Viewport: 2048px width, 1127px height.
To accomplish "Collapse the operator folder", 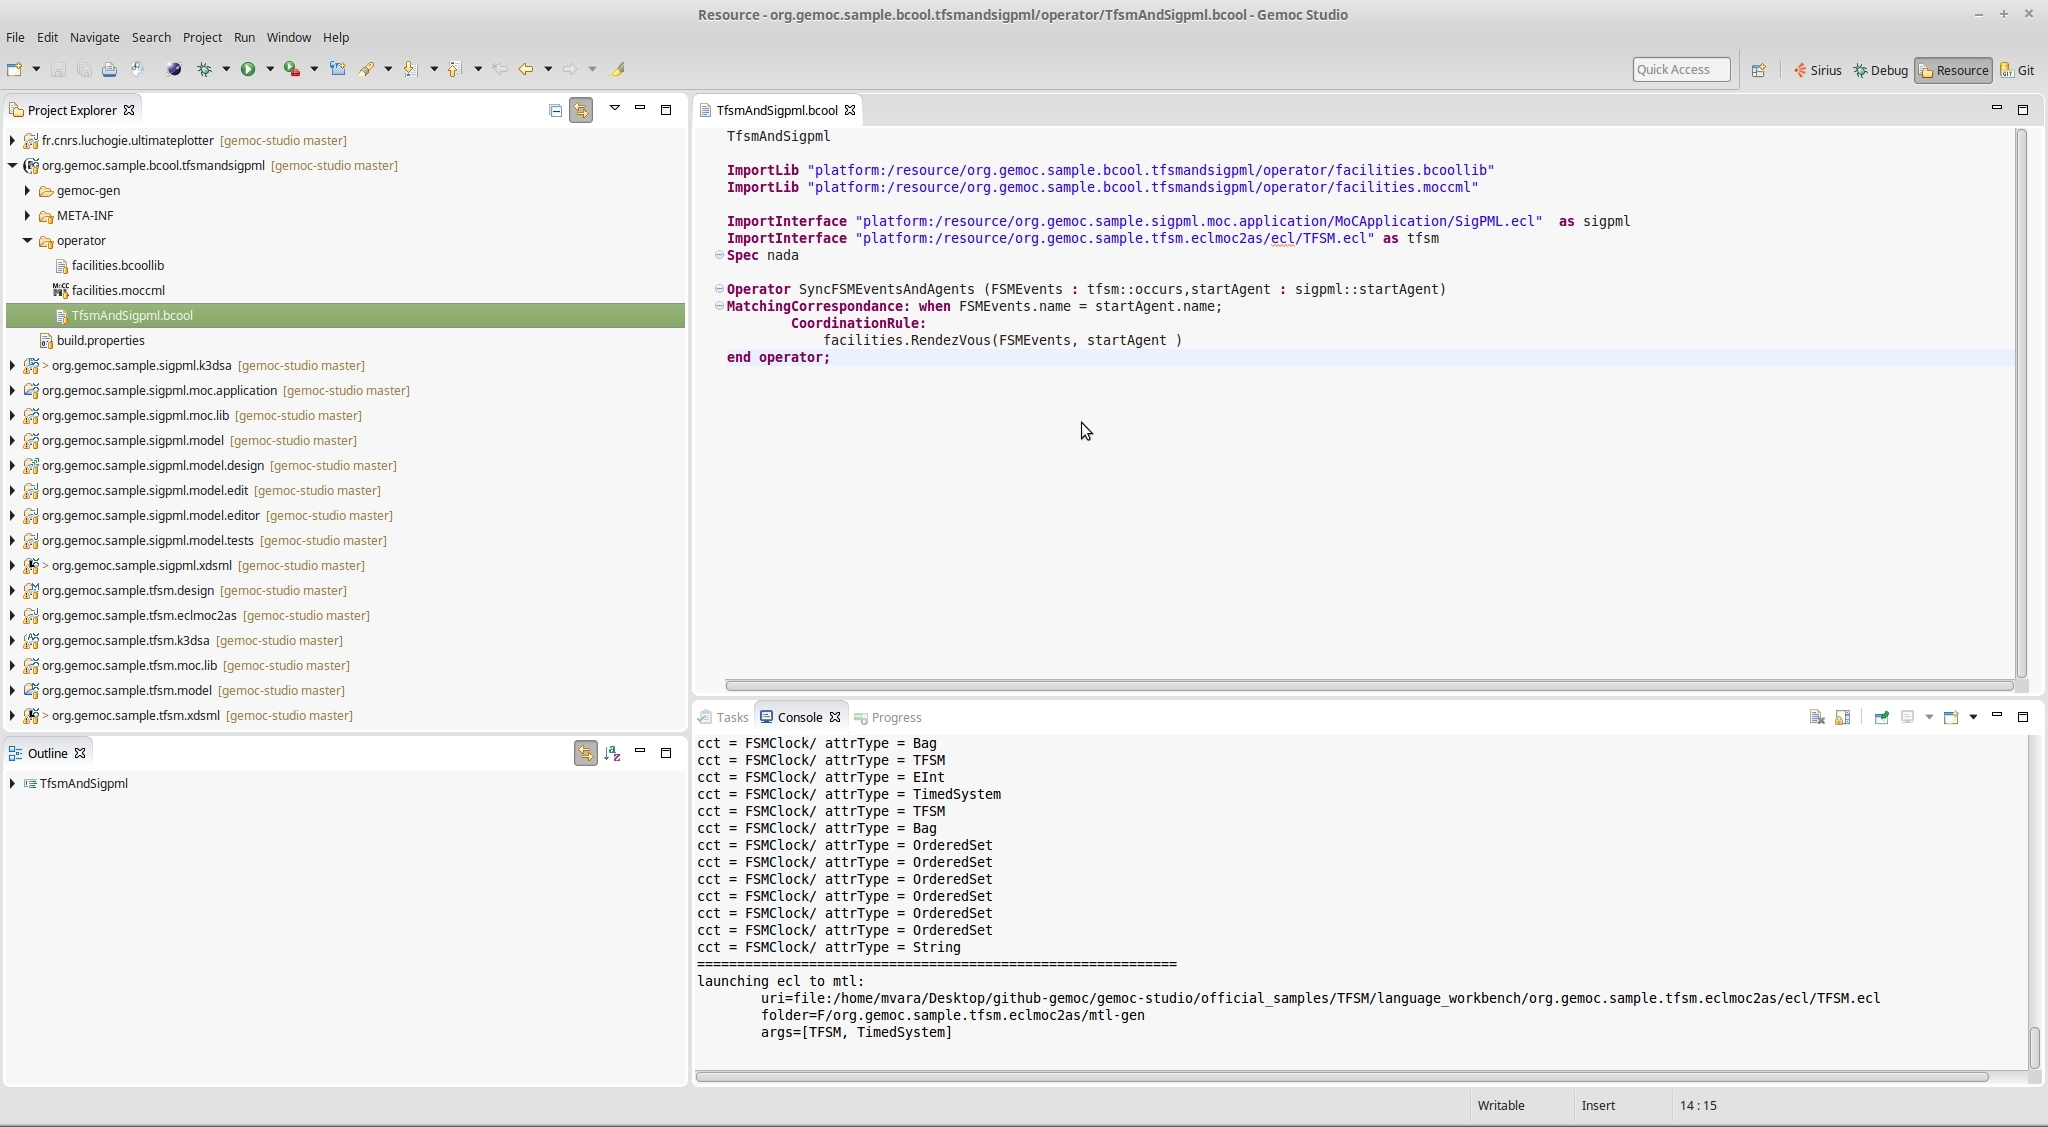I will click(x=27, y=240).
